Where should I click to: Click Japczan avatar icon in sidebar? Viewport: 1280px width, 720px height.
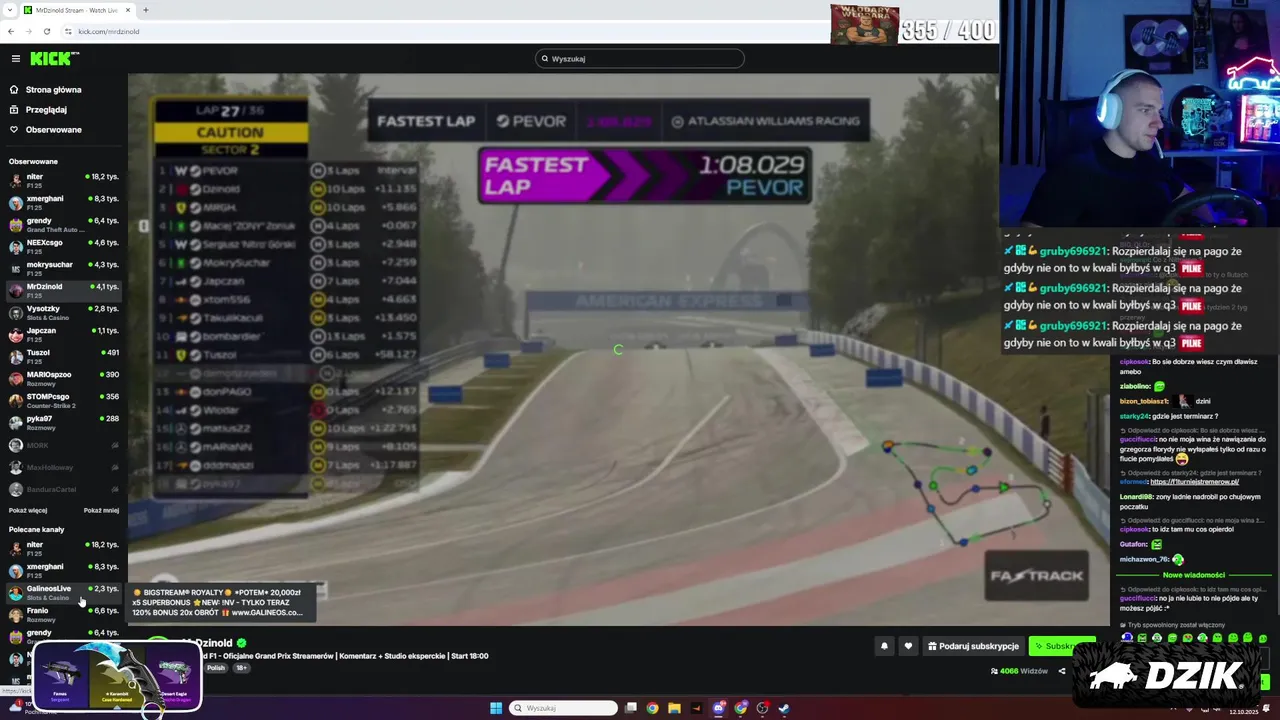pyautogui.click(x=16, y=335)
